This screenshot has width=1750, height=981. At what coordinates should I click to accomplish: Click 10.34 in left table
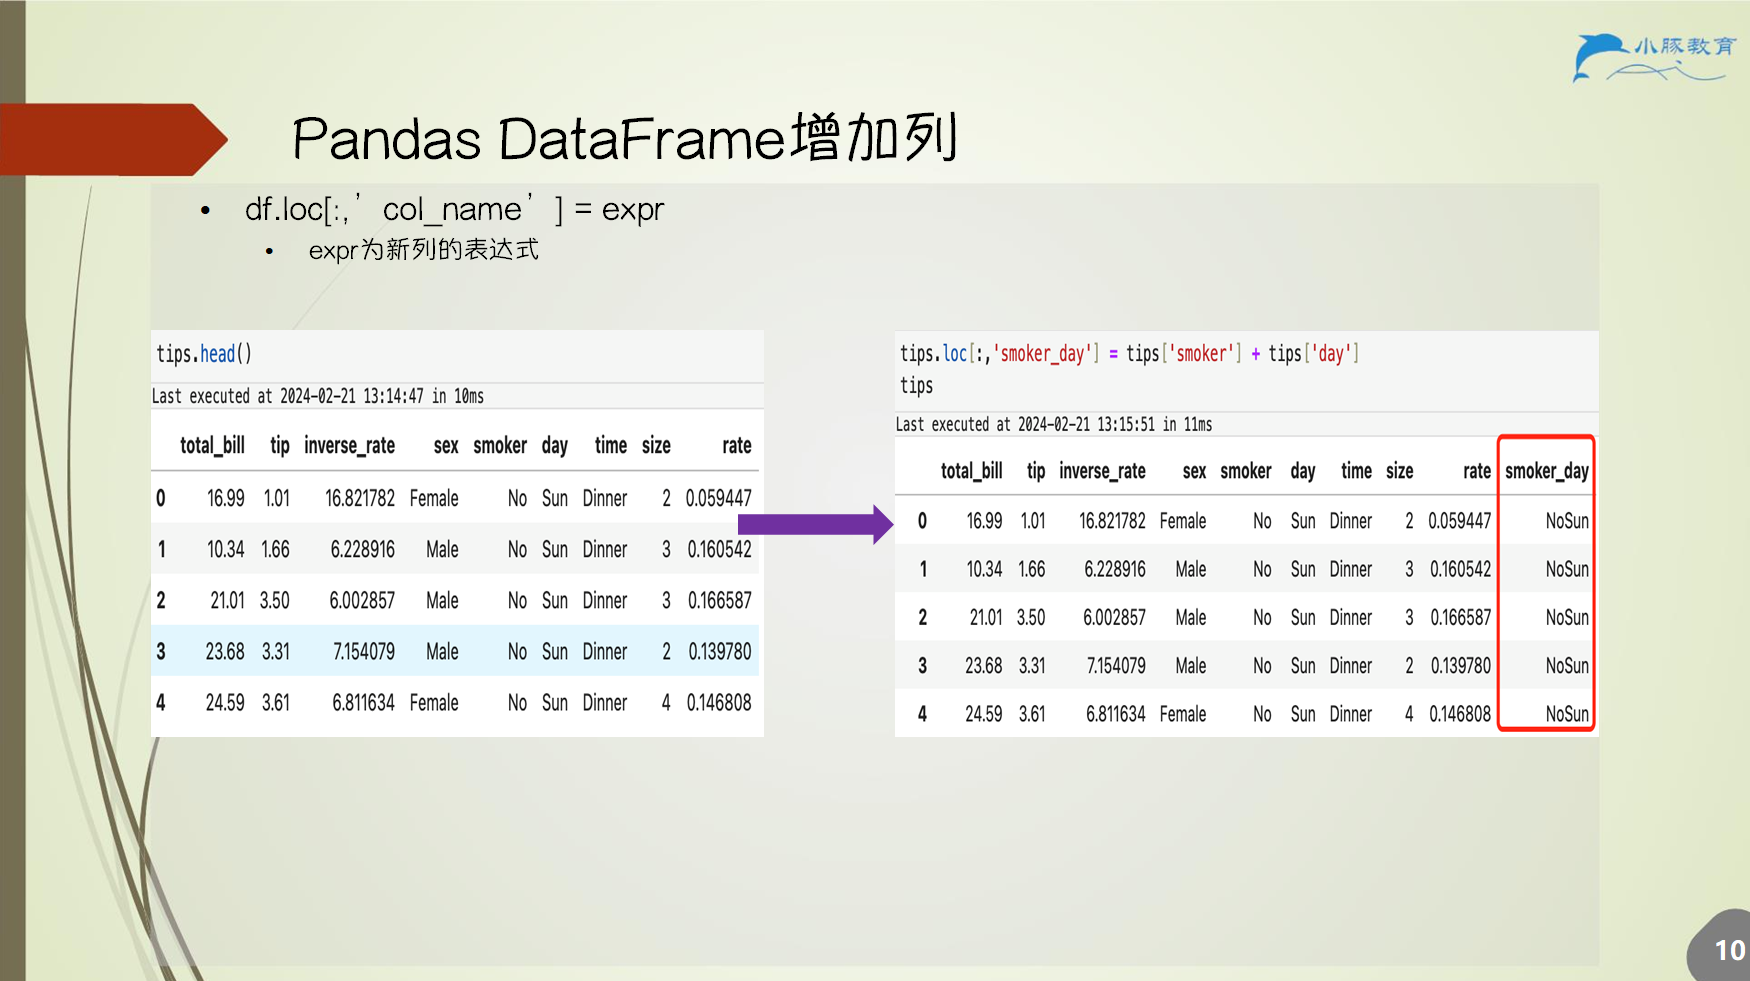[225, 549]
